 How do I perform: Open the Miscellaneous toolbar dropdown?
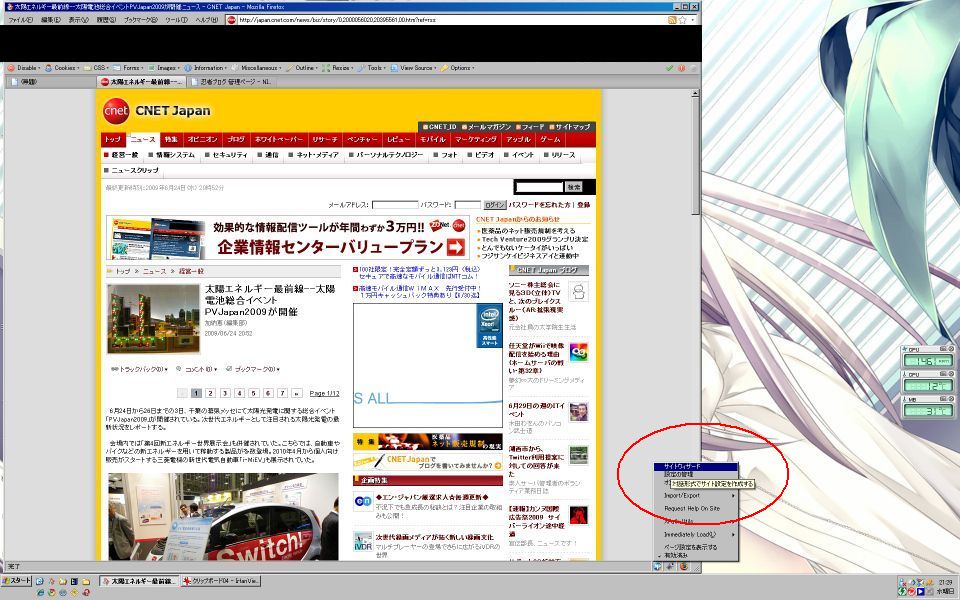257,68
